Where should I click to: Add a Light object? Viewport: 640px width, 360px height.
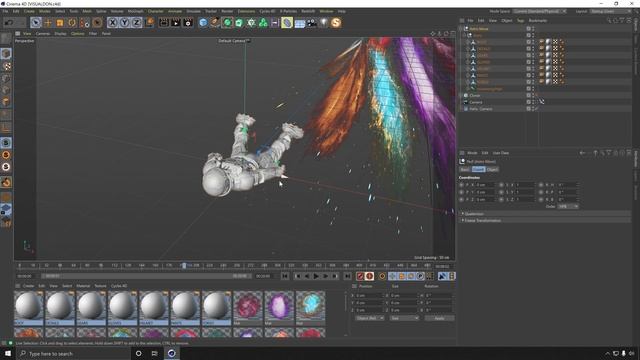[x=324, y=22]
